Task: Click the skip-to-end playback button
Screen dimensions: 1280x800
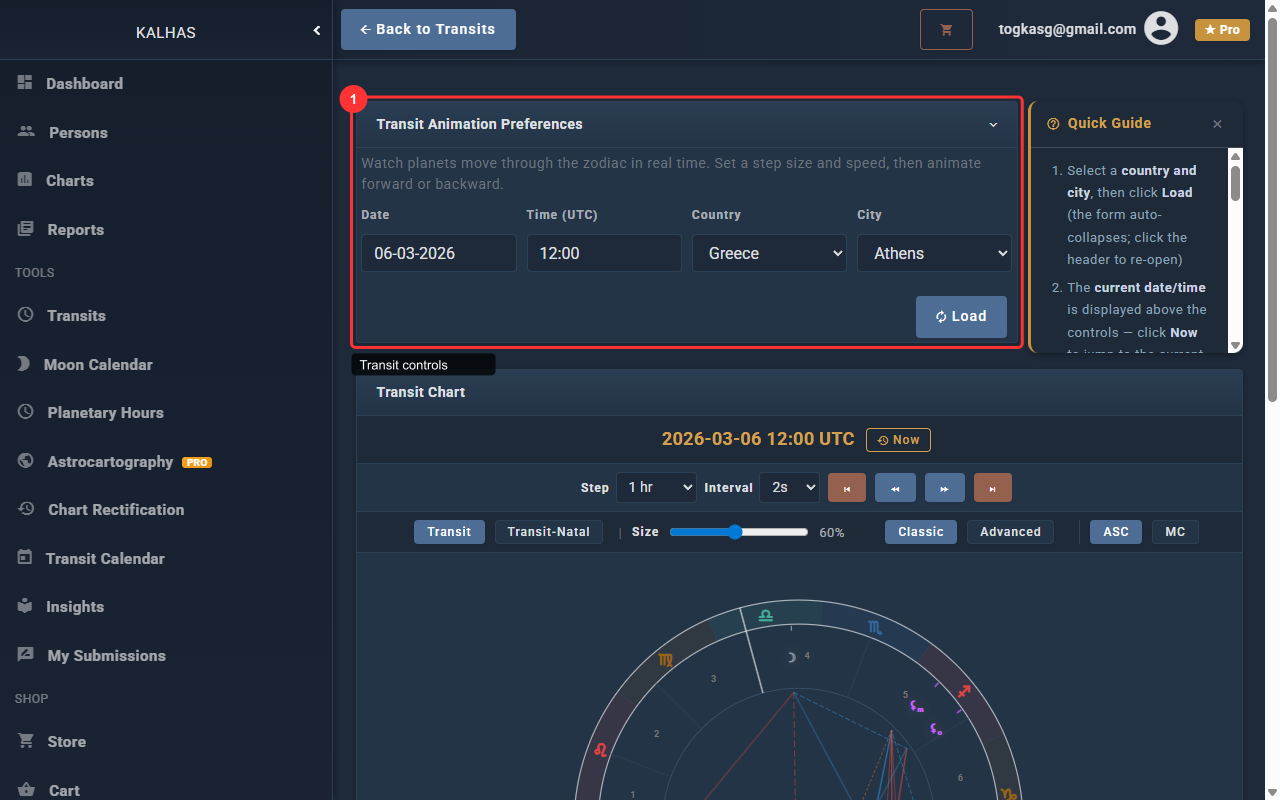Action: point(992,488)
